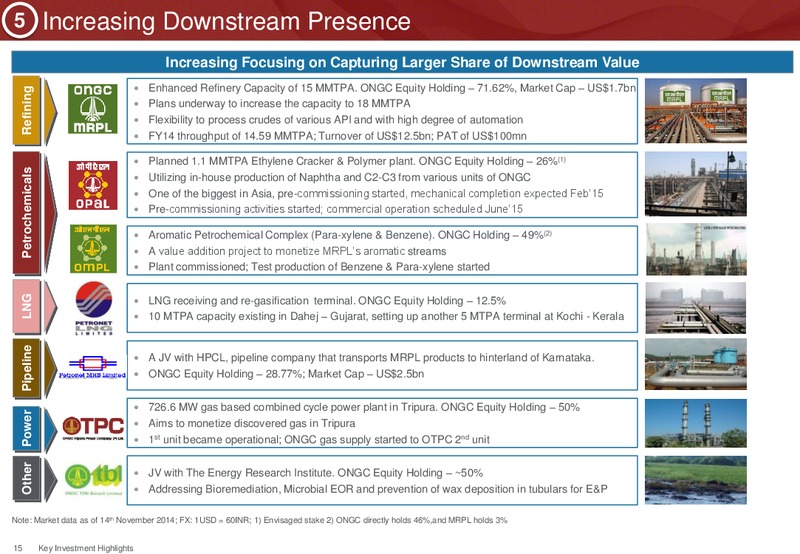Click 'A value addition project to monetize' bullet

(297, 251)
